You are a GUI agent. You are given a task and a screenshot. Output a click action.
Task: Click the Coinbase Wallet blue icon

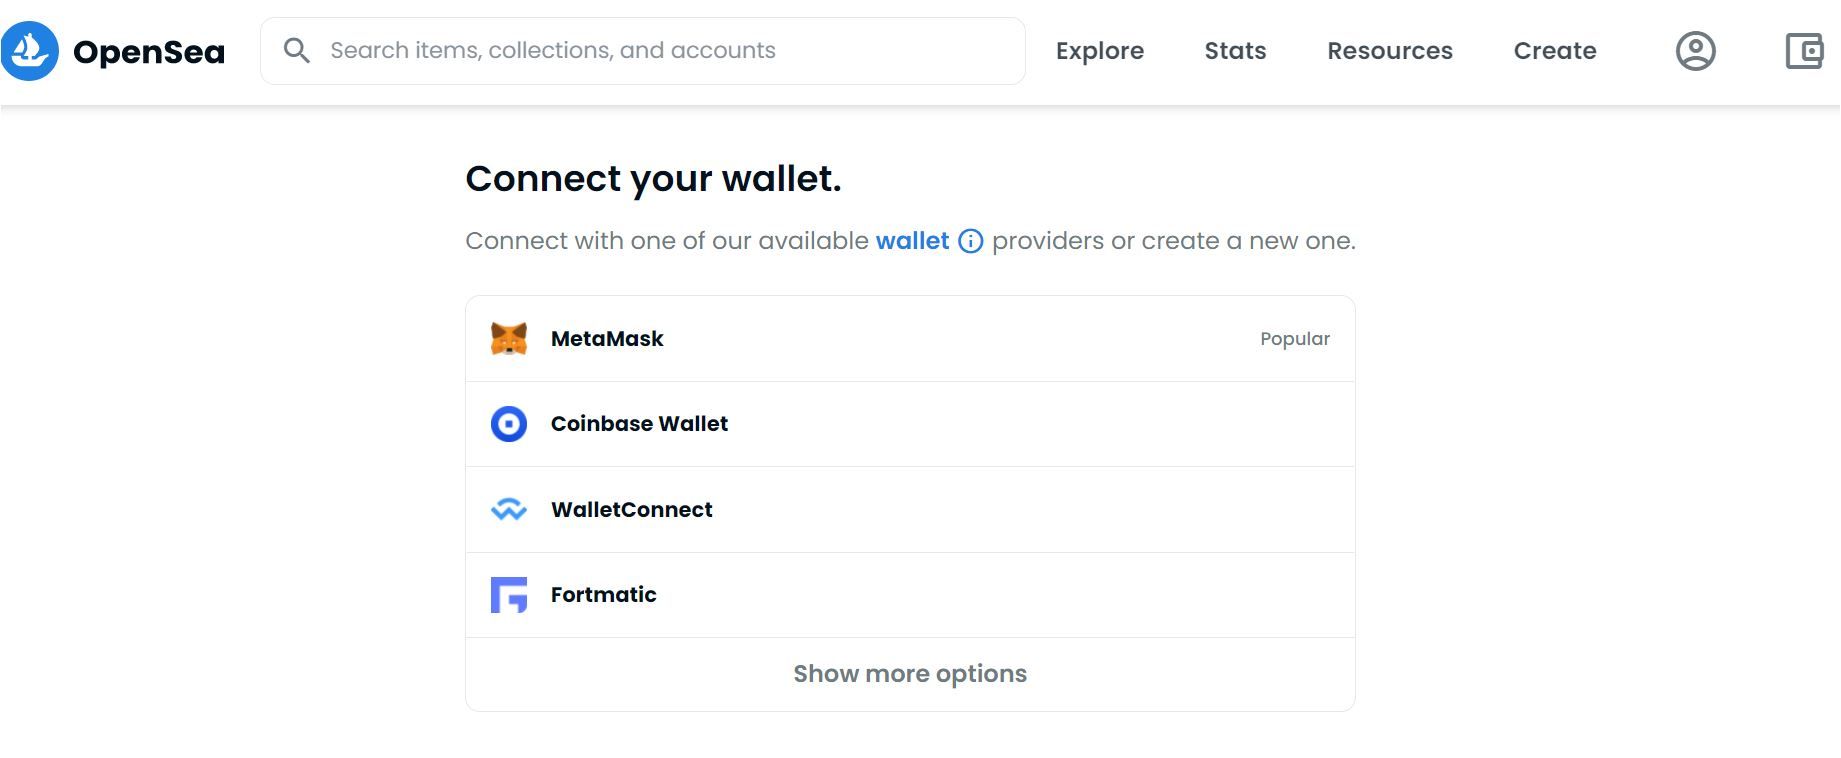[509, 424]
